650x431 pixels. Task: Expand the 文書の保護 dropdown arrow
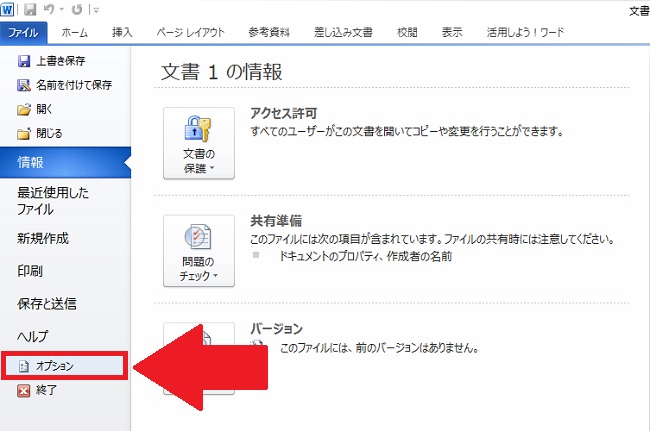(x=212, y=168)
